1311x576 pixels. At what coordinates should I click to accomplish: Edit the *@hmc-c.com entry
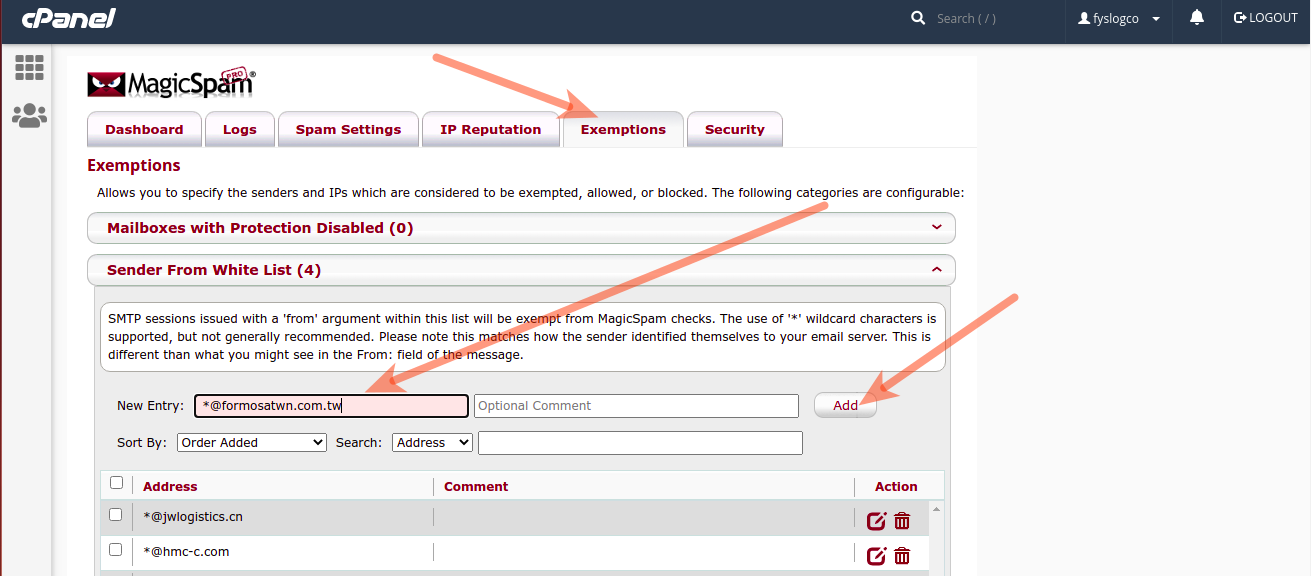pos(877,556)
